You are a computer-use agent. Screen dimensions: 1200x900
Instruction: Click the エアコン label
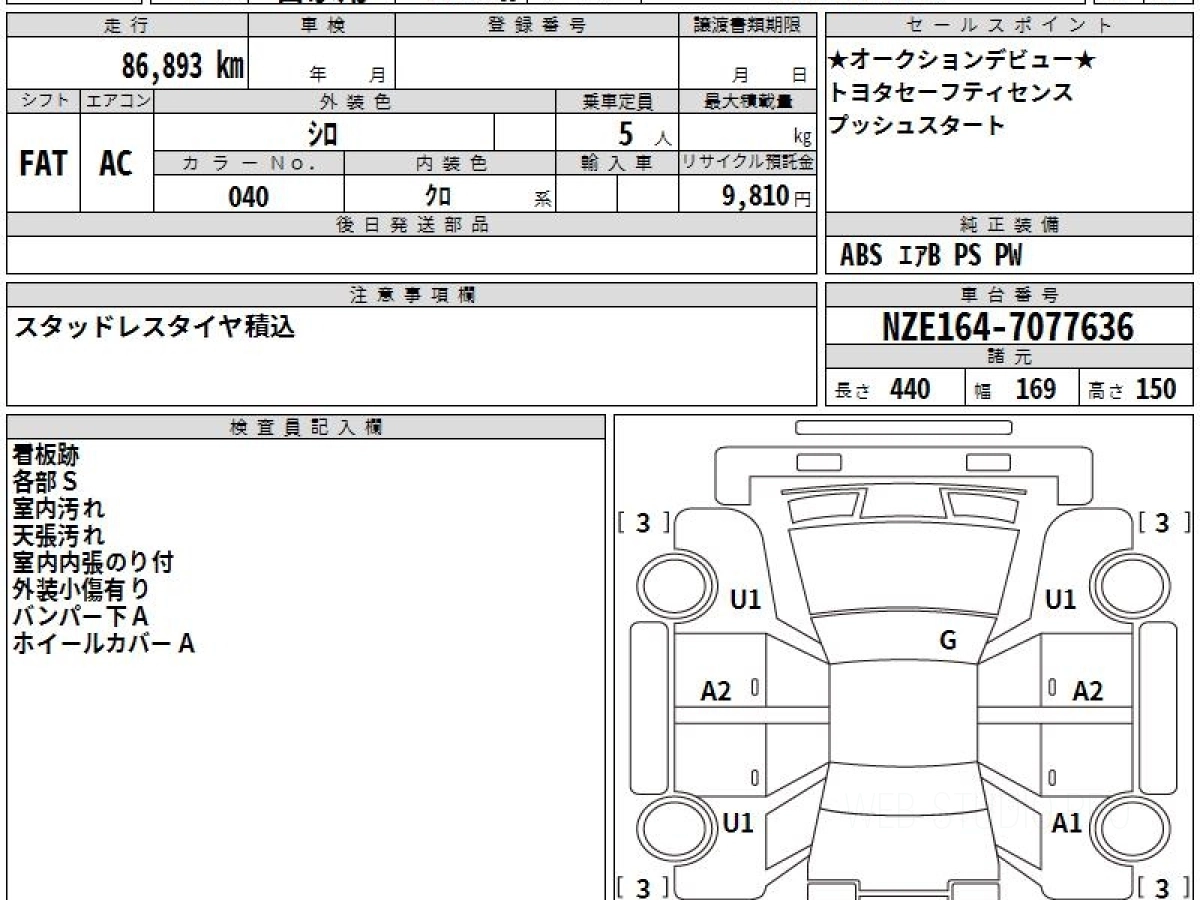[x=117, y=101]
